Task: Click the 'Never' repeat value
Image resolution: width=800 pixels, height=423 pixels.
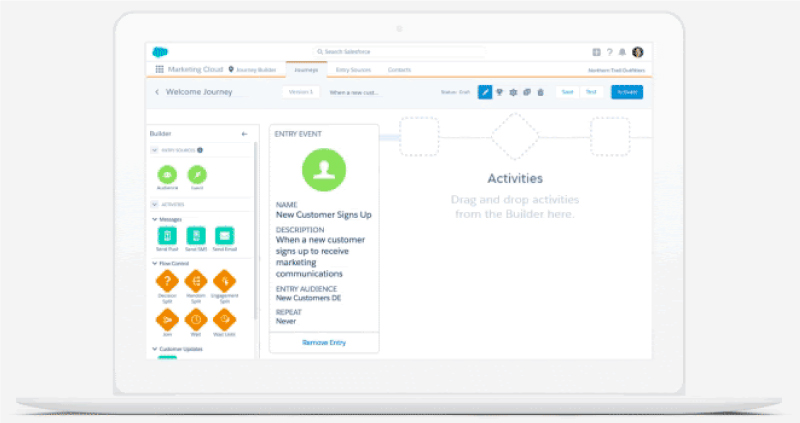Action: tap(286, 321)
